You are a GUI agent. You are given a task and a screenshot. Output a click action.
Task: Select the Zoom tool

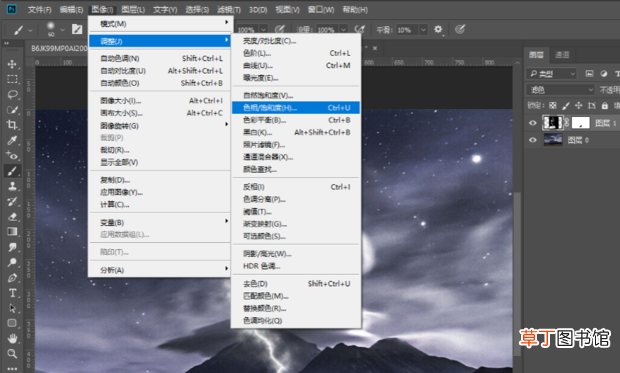pos(12,354)
